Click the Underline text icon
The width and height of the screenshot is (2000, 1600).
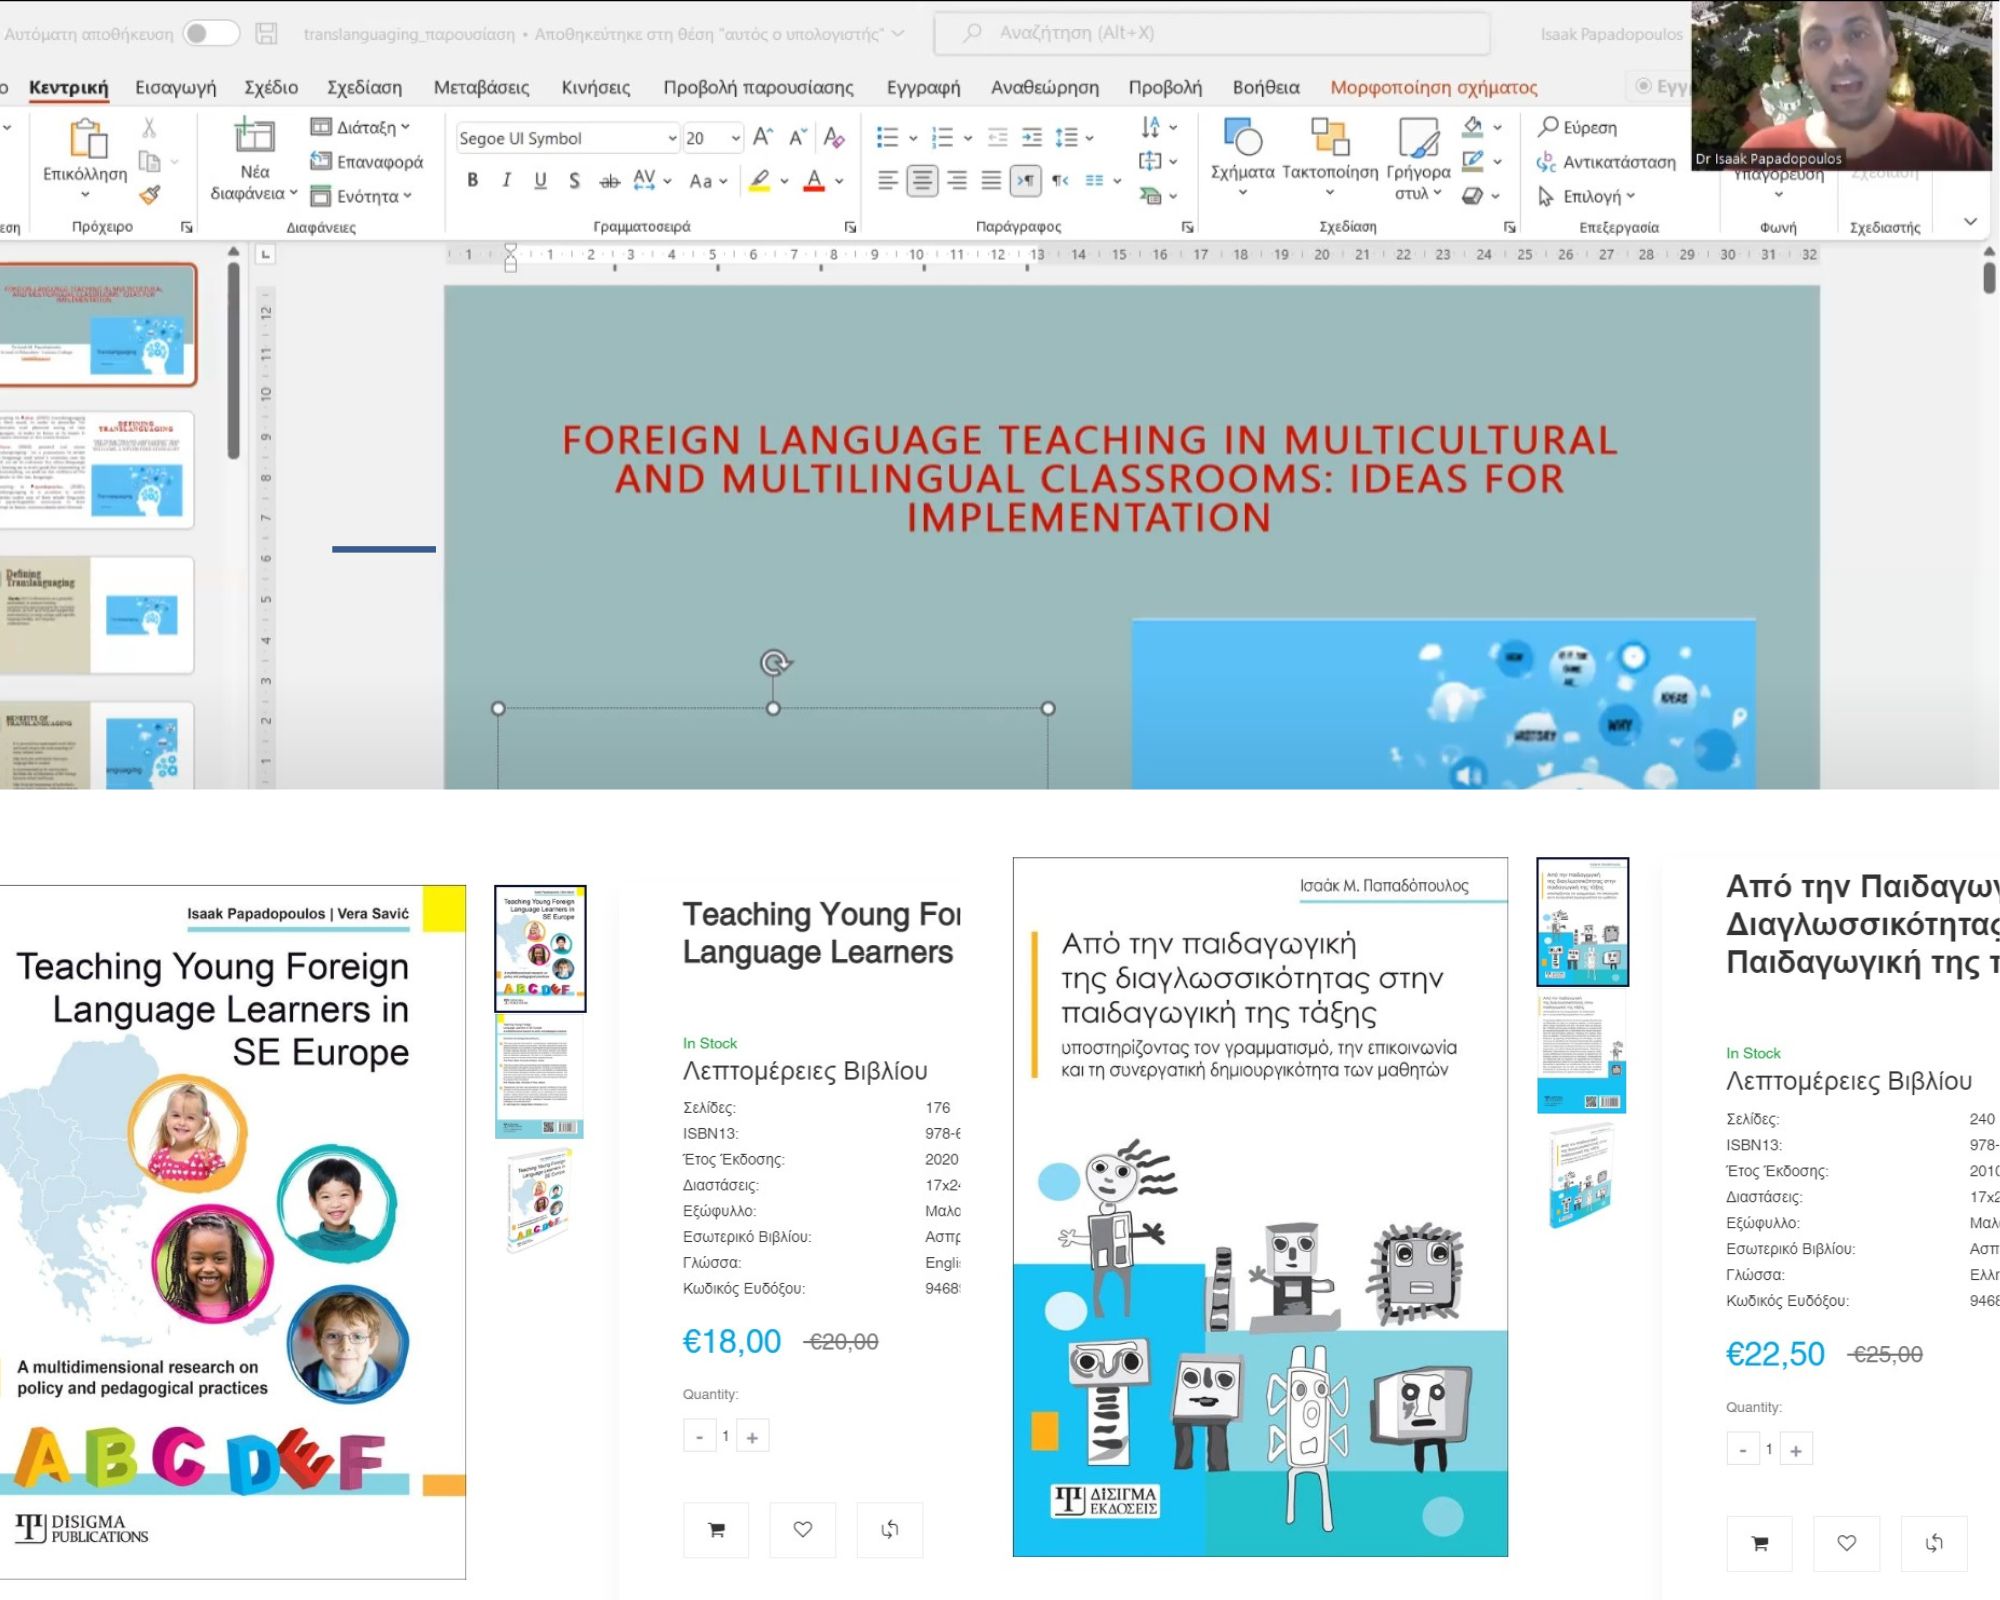pyautogui.click(x=540, y=180)
